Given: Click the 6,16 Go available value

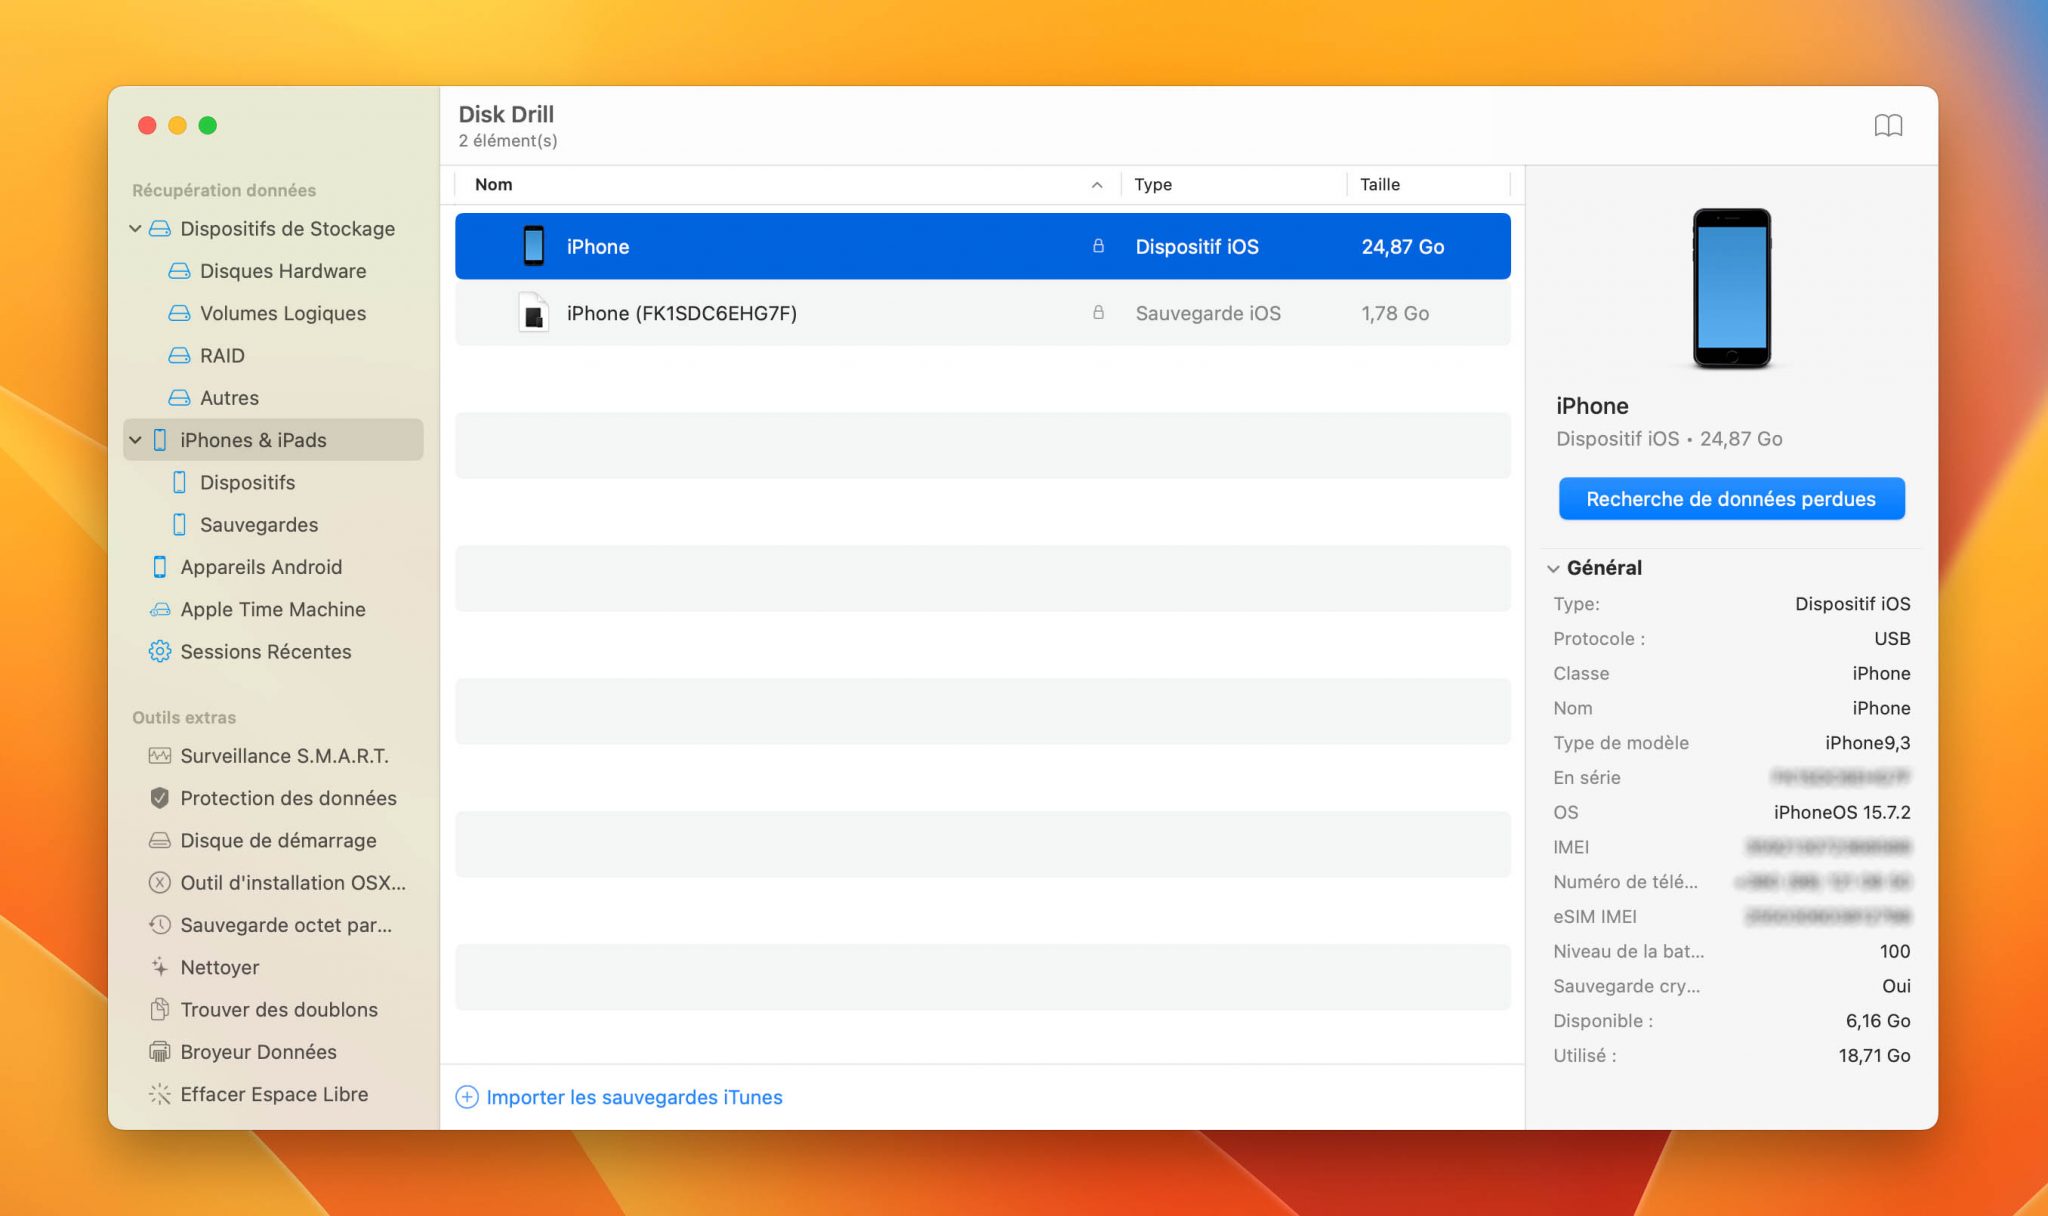Looking at the screenshot, I should point(1878,1021).
